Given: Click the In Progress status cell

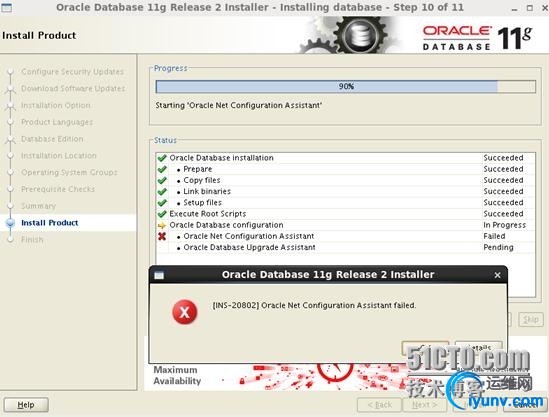Looking at the screenshot, I should point(505,225).
